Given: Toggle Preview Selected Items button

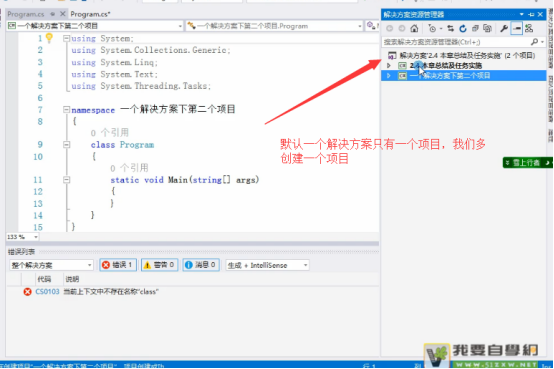Looking at the screenshot, I should coord(517,29).
